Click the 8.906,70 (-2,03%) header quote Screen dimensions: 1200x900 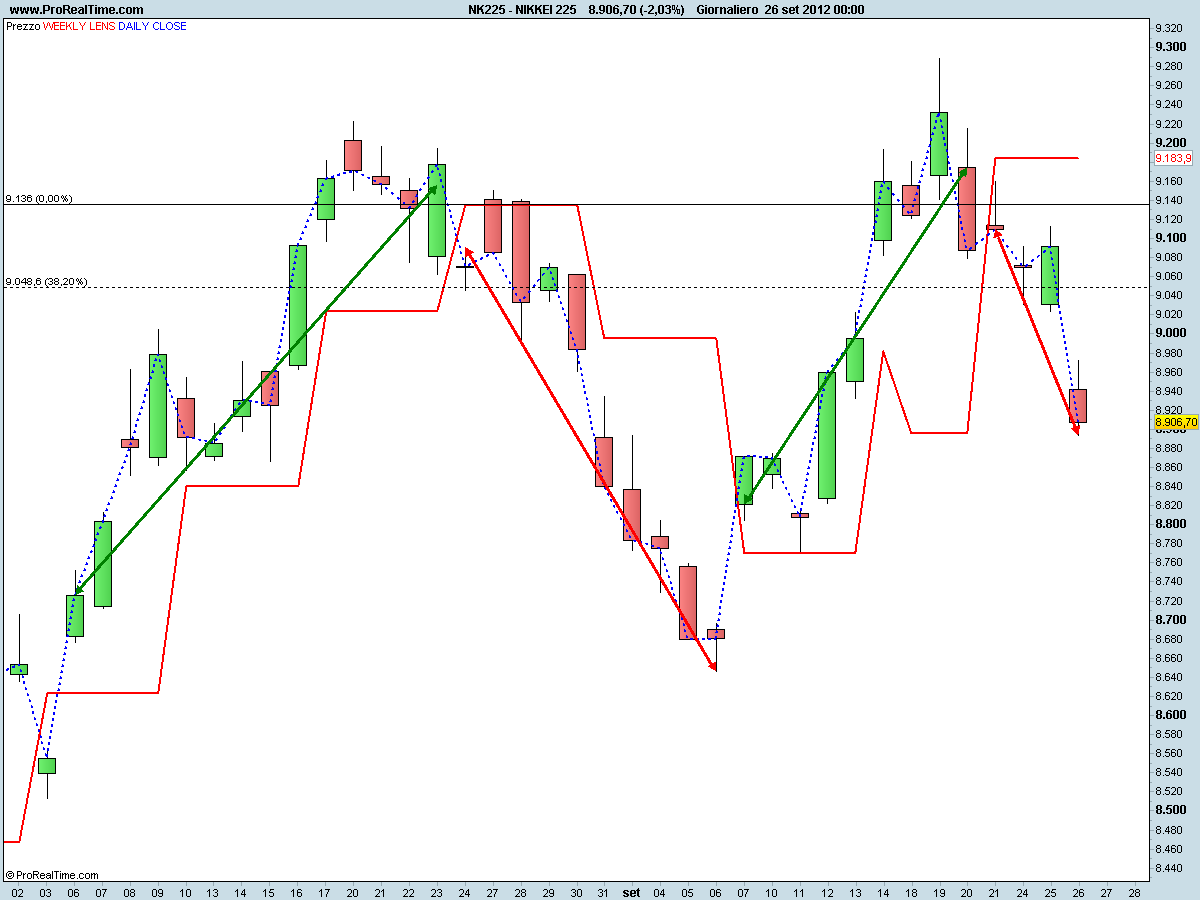coord(636,9)
